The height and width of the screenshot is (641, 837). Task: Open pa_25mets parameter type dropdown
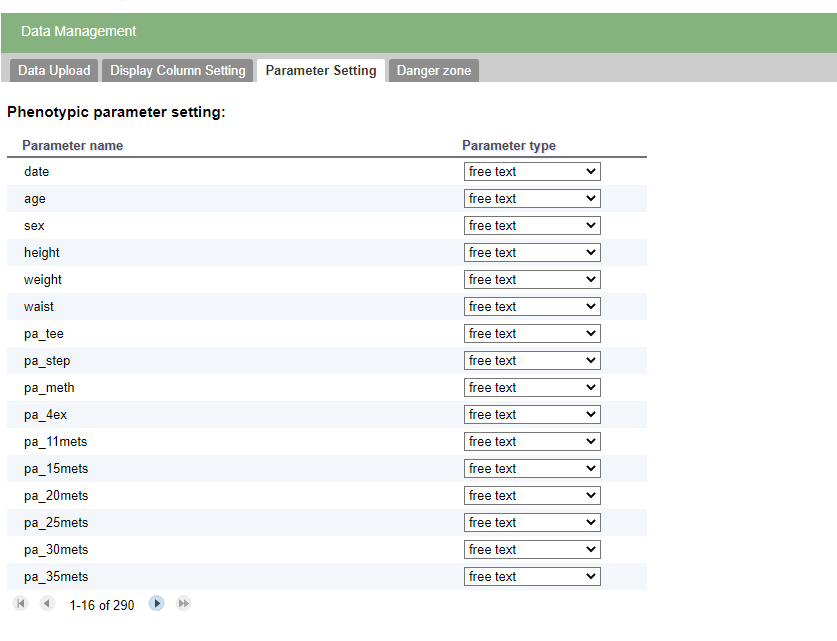(x=532, y=523)
